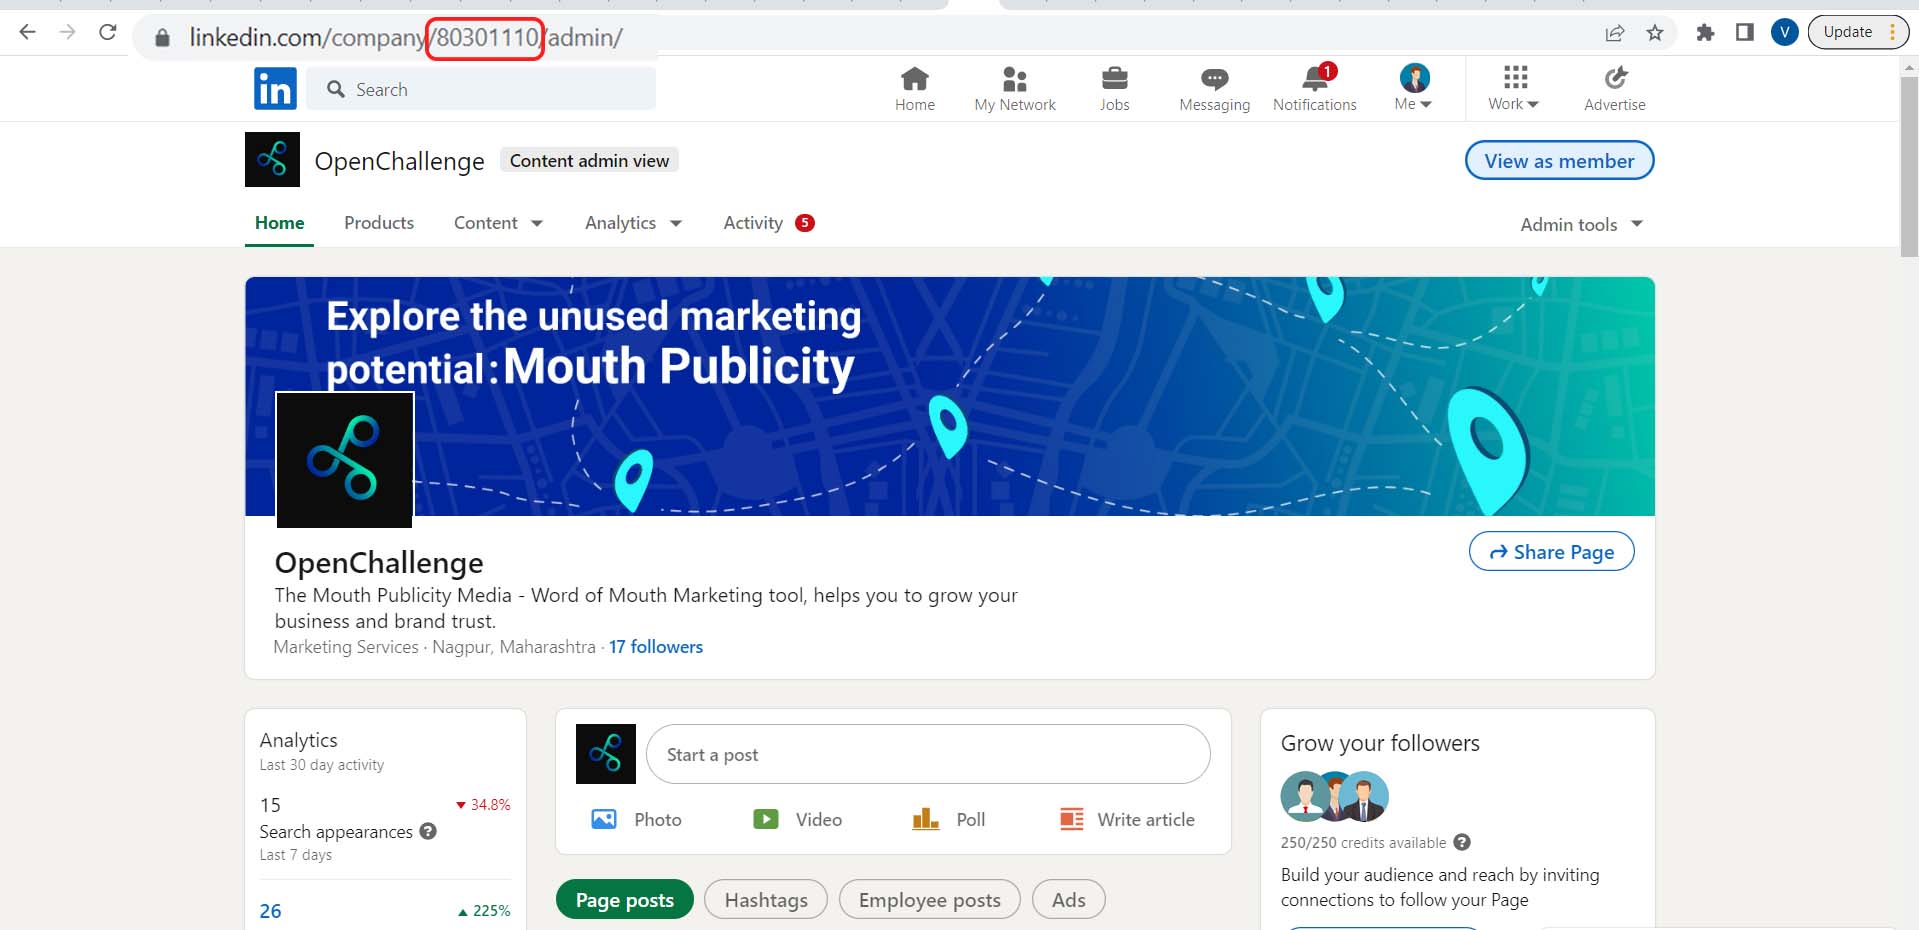
Task: Select the Home tab of the page
Action: coord(279,222)
